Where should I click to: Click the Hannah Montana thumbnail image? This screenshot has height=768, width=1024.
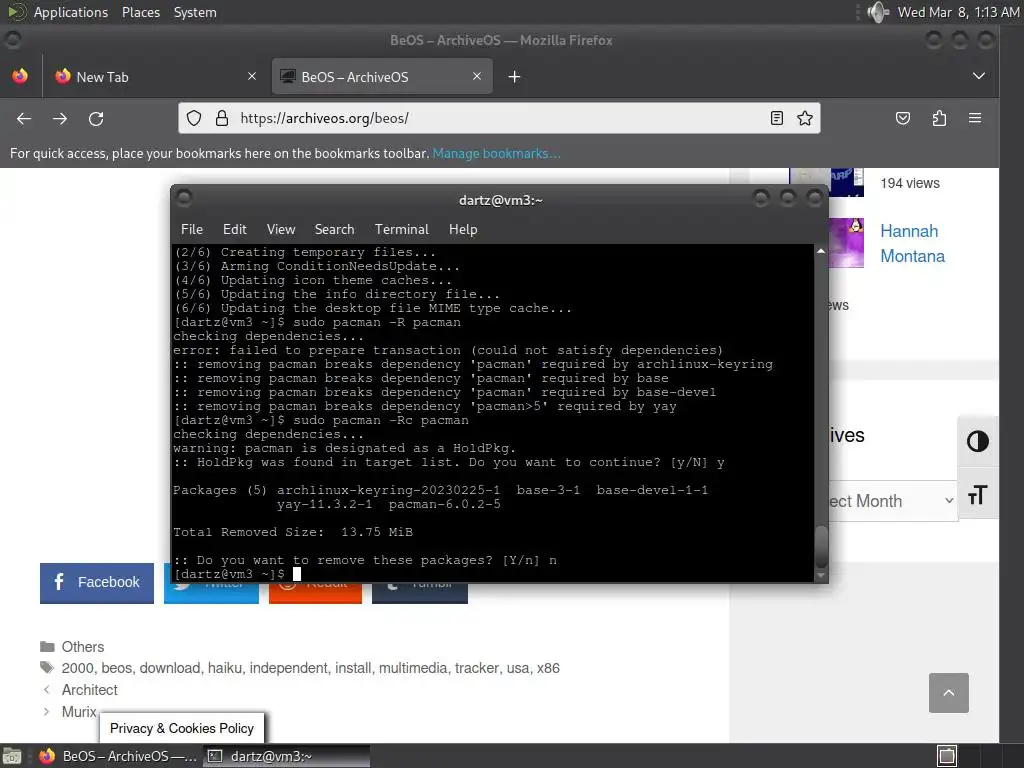(846, 243)
